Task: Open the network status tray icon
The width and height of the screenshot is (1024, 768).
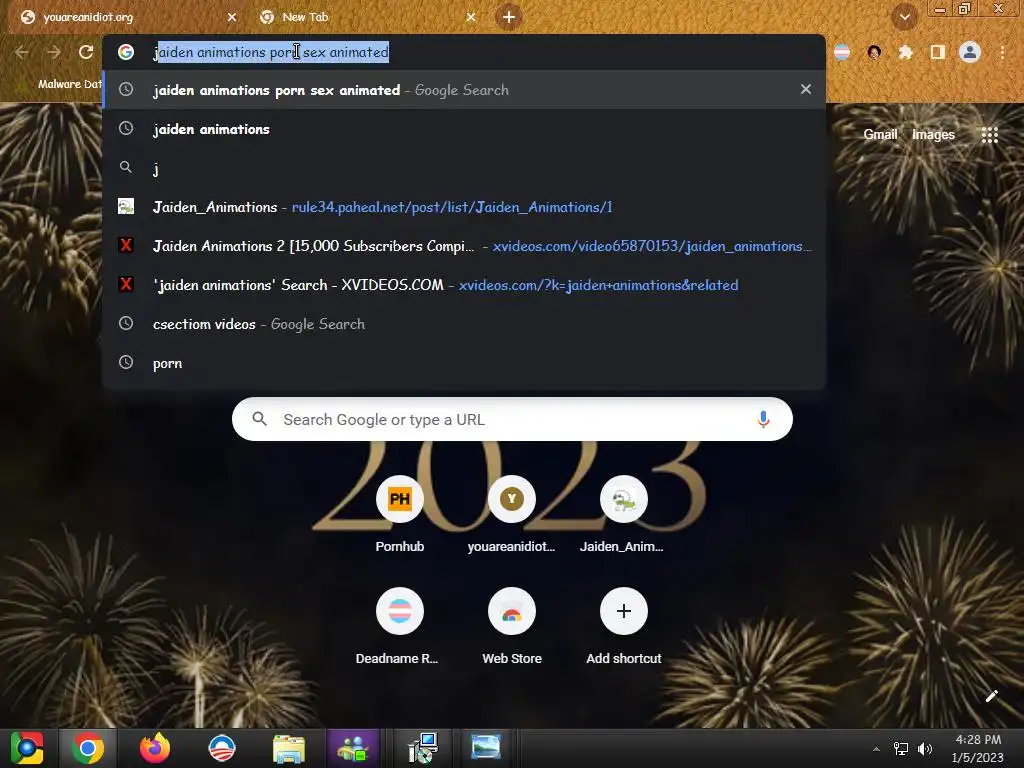Action: coord(901,749)
